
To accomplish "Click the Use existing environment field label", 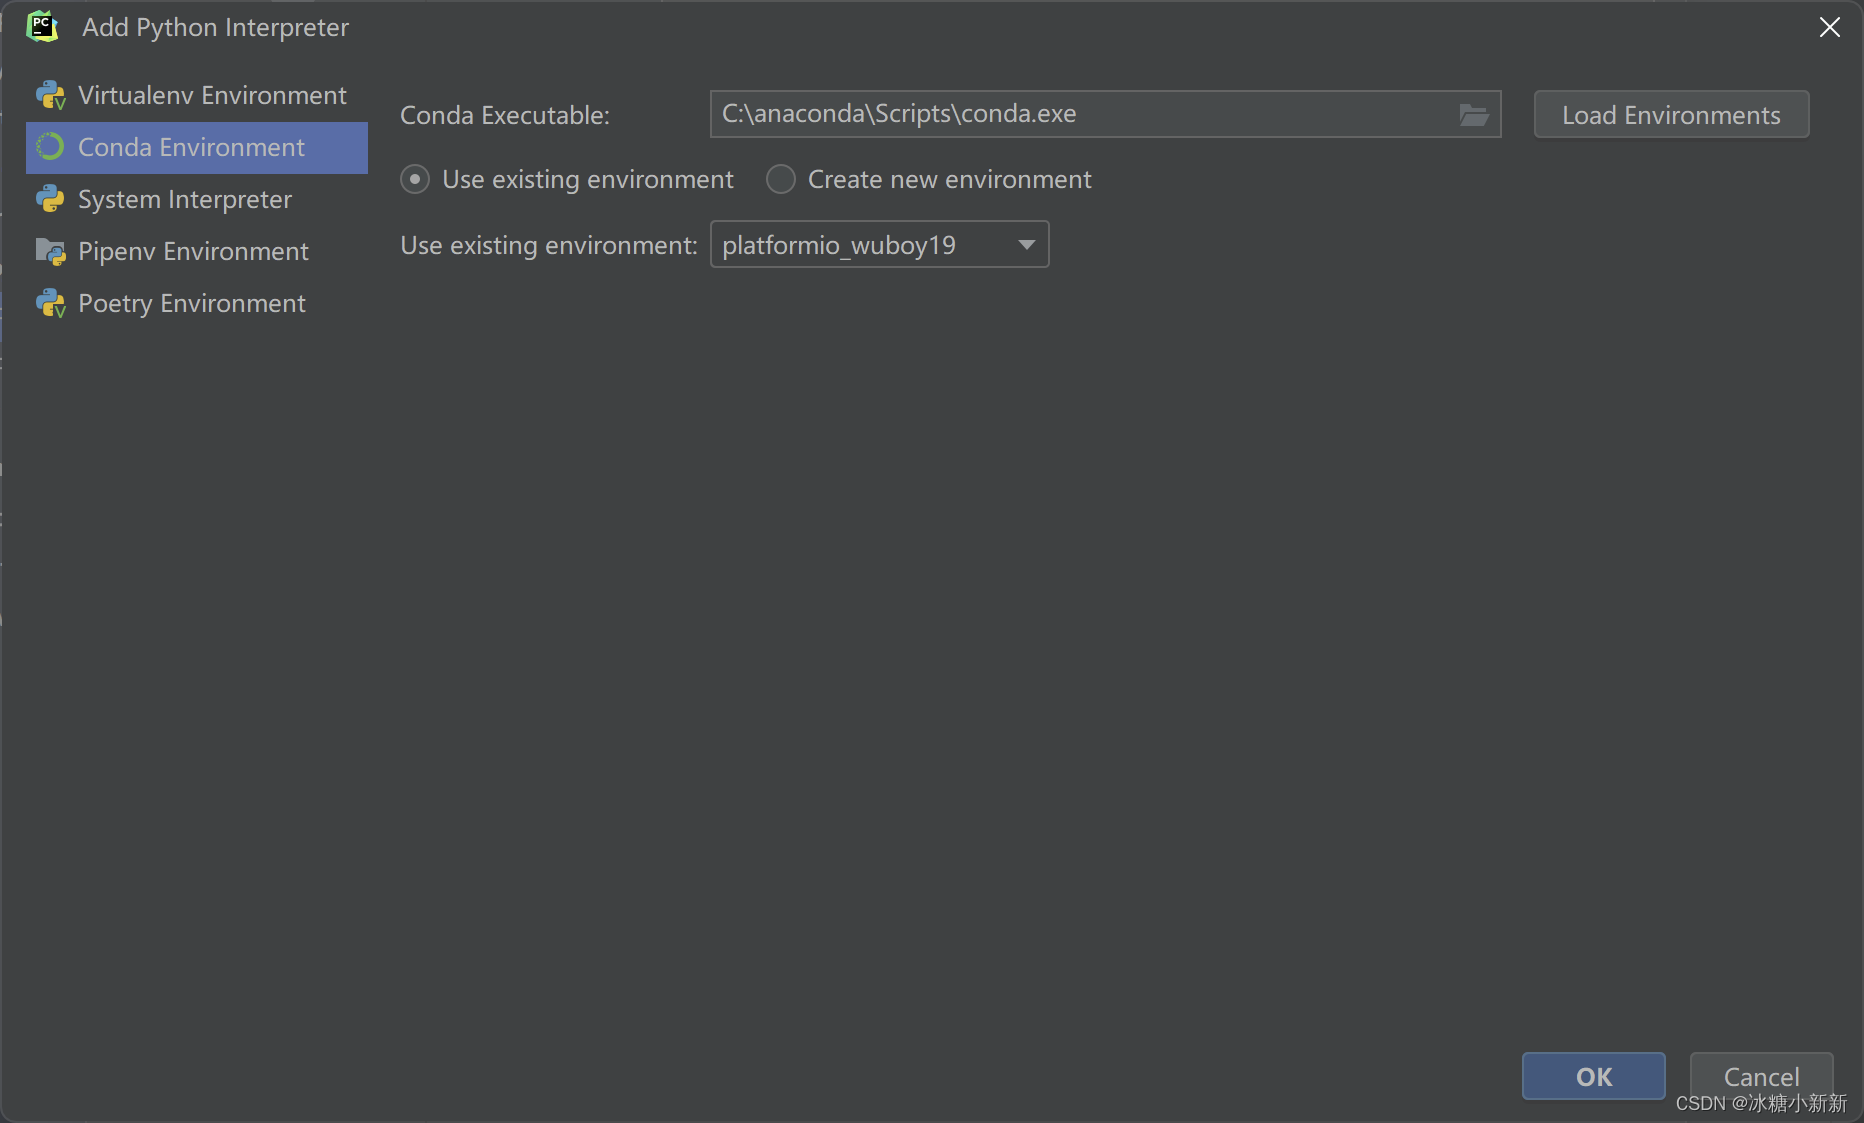I will 549,245.
